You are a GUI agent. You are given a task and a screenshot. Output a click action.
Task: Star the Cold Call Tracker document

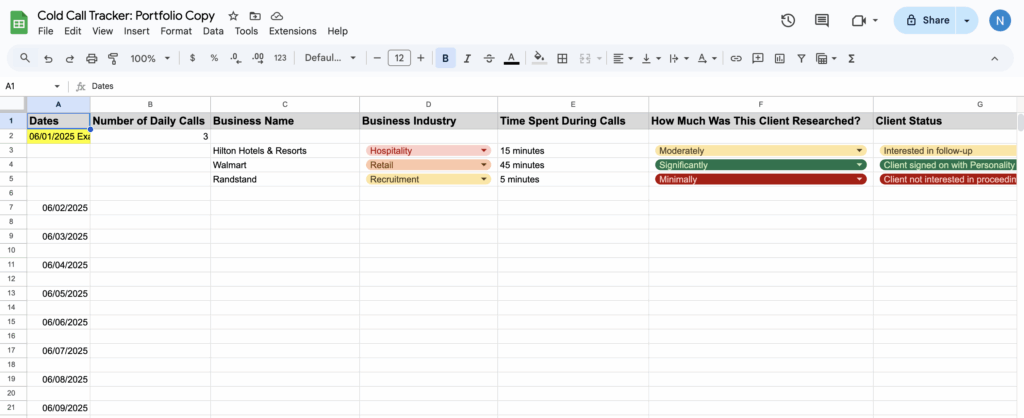coord(233,16)
